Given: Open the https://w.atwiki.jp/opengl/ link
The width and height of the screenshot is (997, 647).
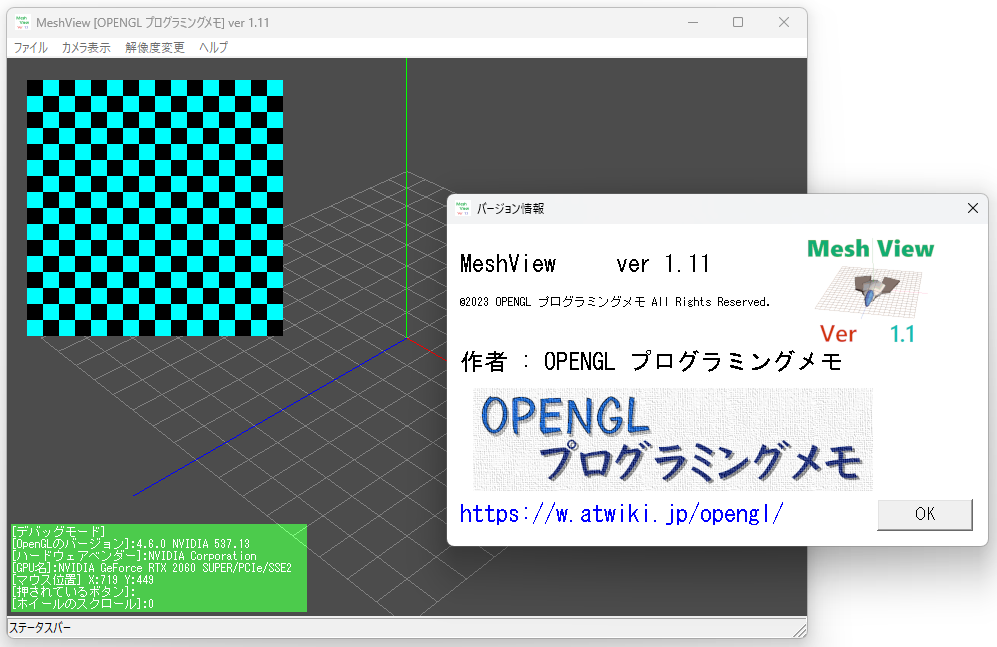Looking at the screenshot, I should click(621, 514).
